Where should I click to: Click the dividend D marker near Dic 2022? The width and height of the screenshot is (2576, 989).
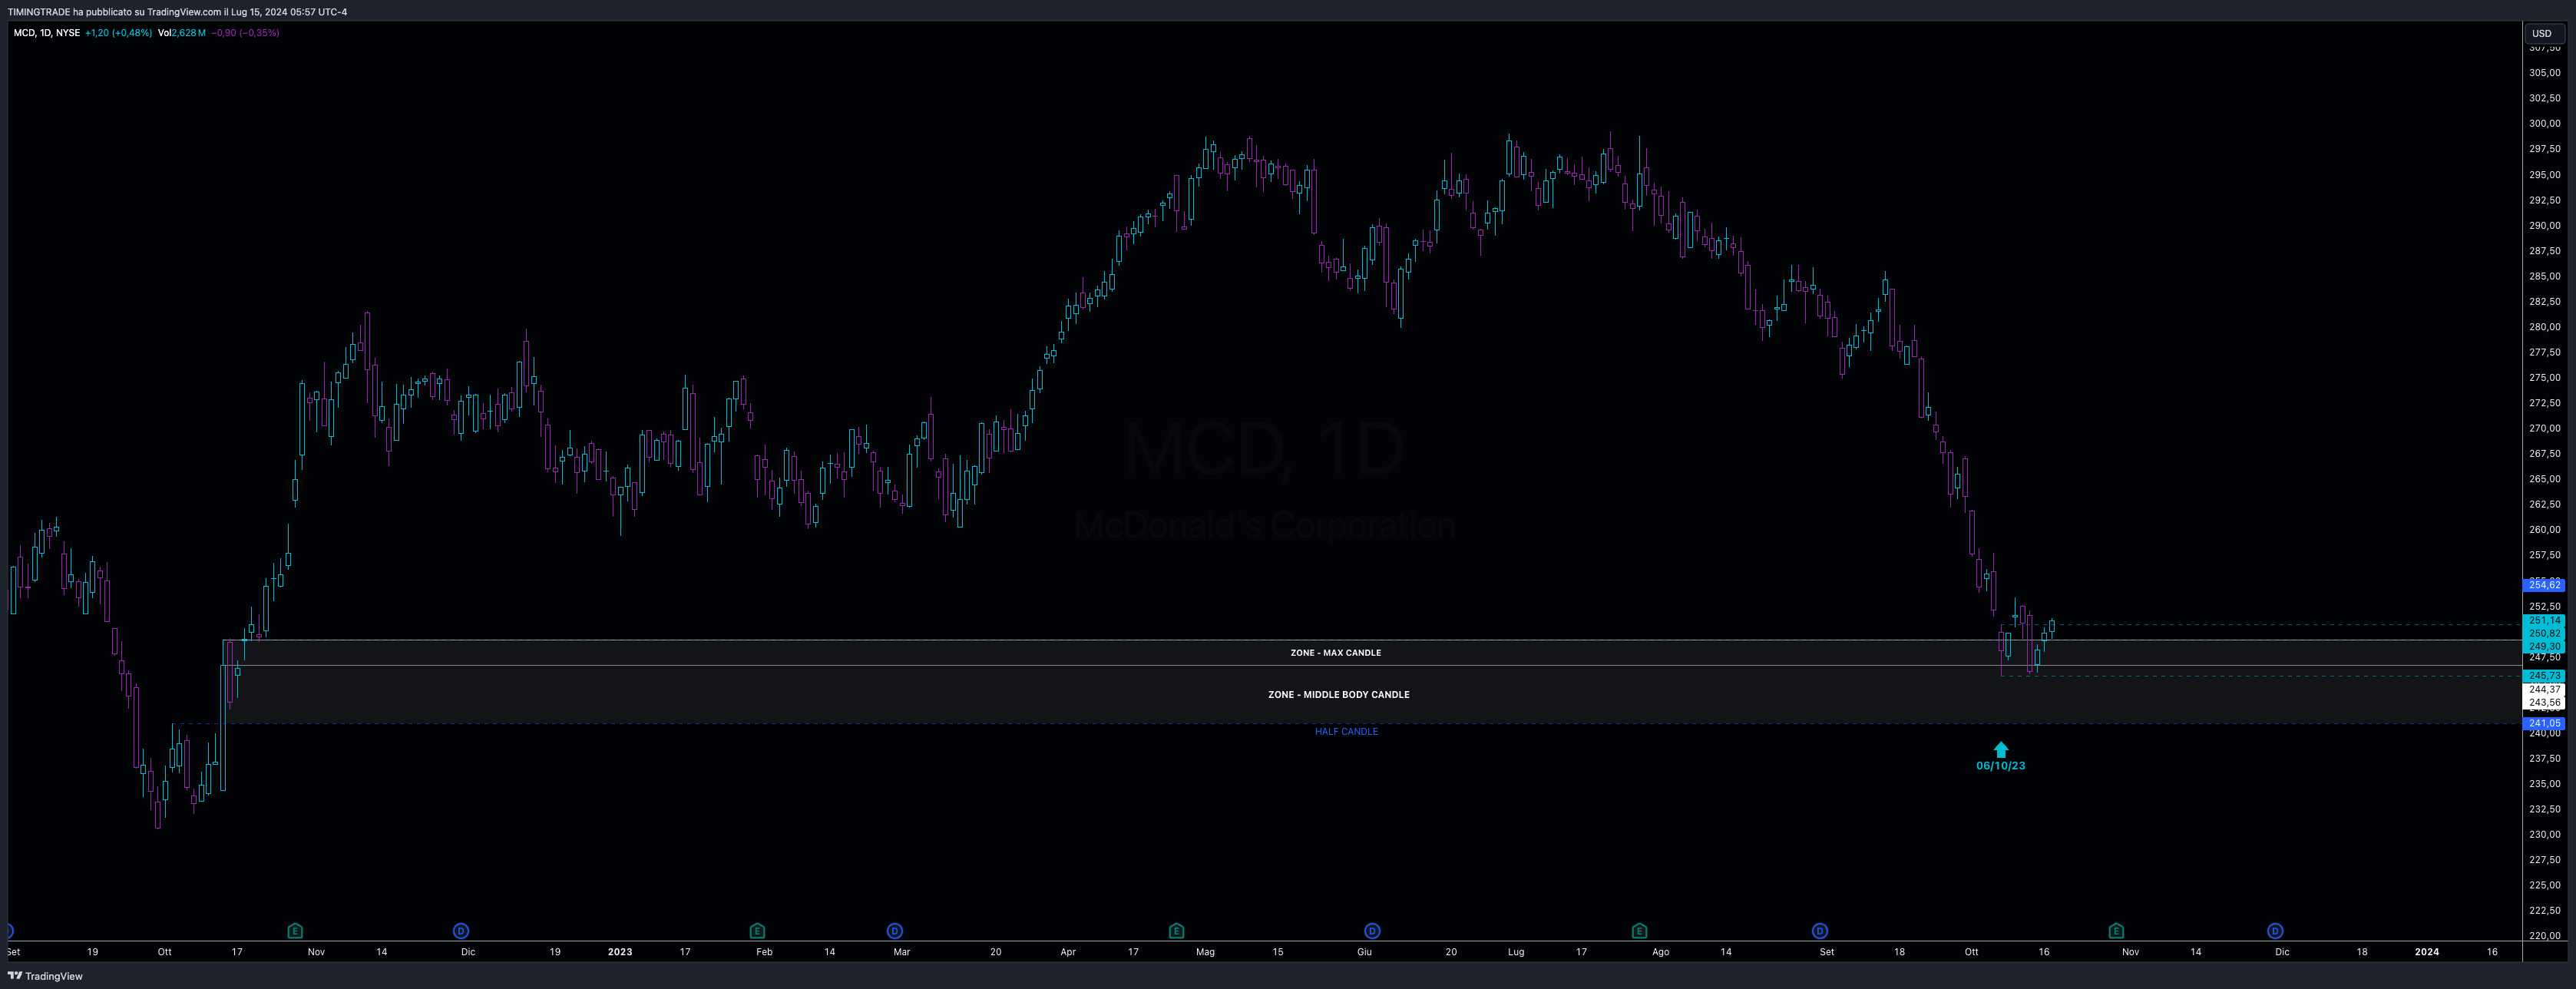(461, 931)
